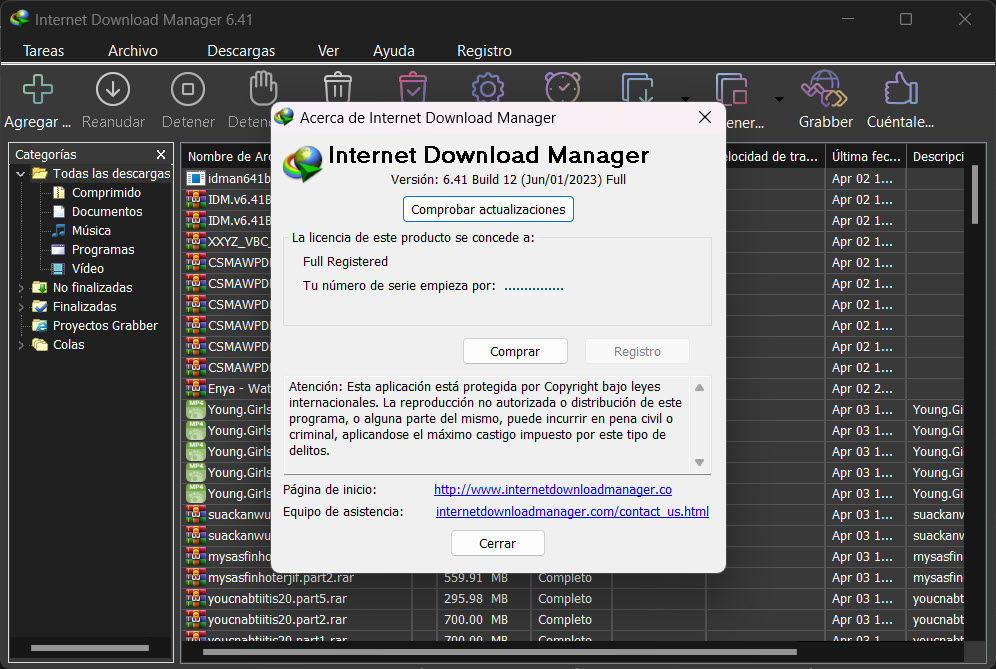This screenshot has height=669, width=996.
Task: Sort by the Nombre de Archivo column header
Action: (227, 156)
